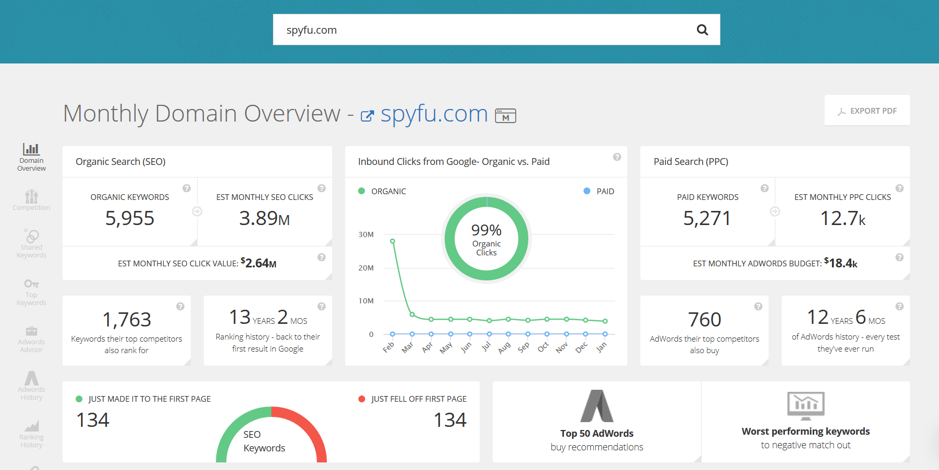Open the spyfu.com external link icon

367,116
